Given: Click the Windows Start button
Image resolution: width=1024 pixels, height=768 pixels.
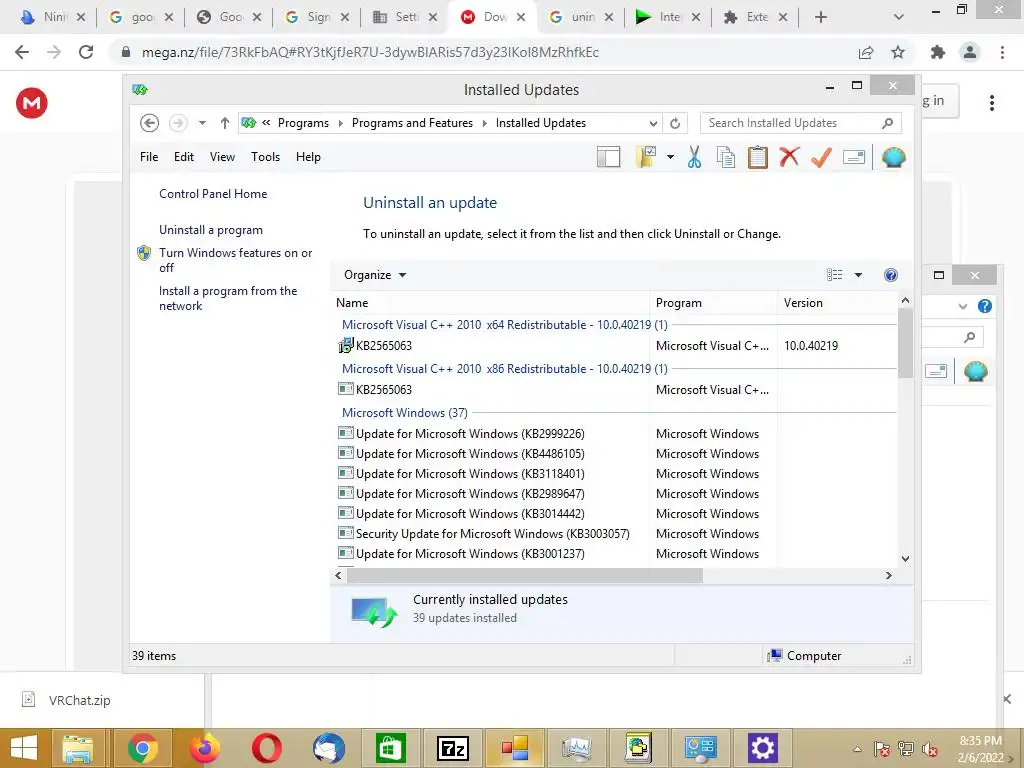Looking at the screenshot, I should tap(24, 748).
